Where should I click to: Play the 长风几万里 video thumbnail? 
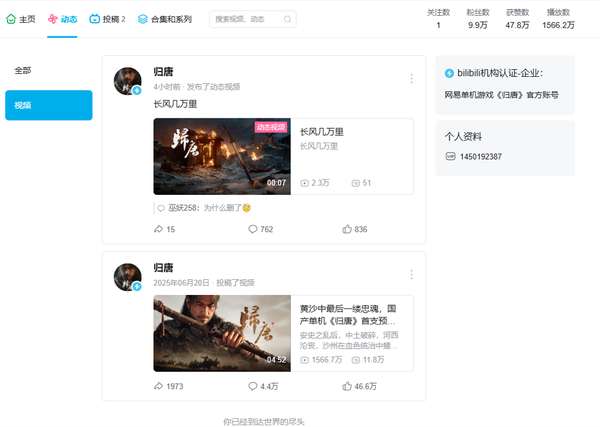tap(222, 156)
